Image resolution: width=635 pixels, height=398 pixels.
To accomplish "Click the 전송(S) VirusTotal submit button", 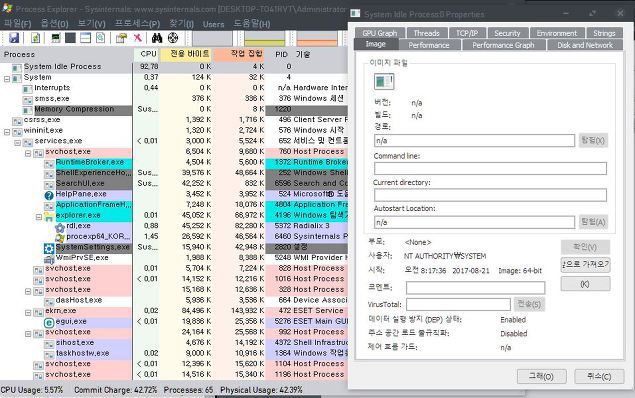I will 529,304.
